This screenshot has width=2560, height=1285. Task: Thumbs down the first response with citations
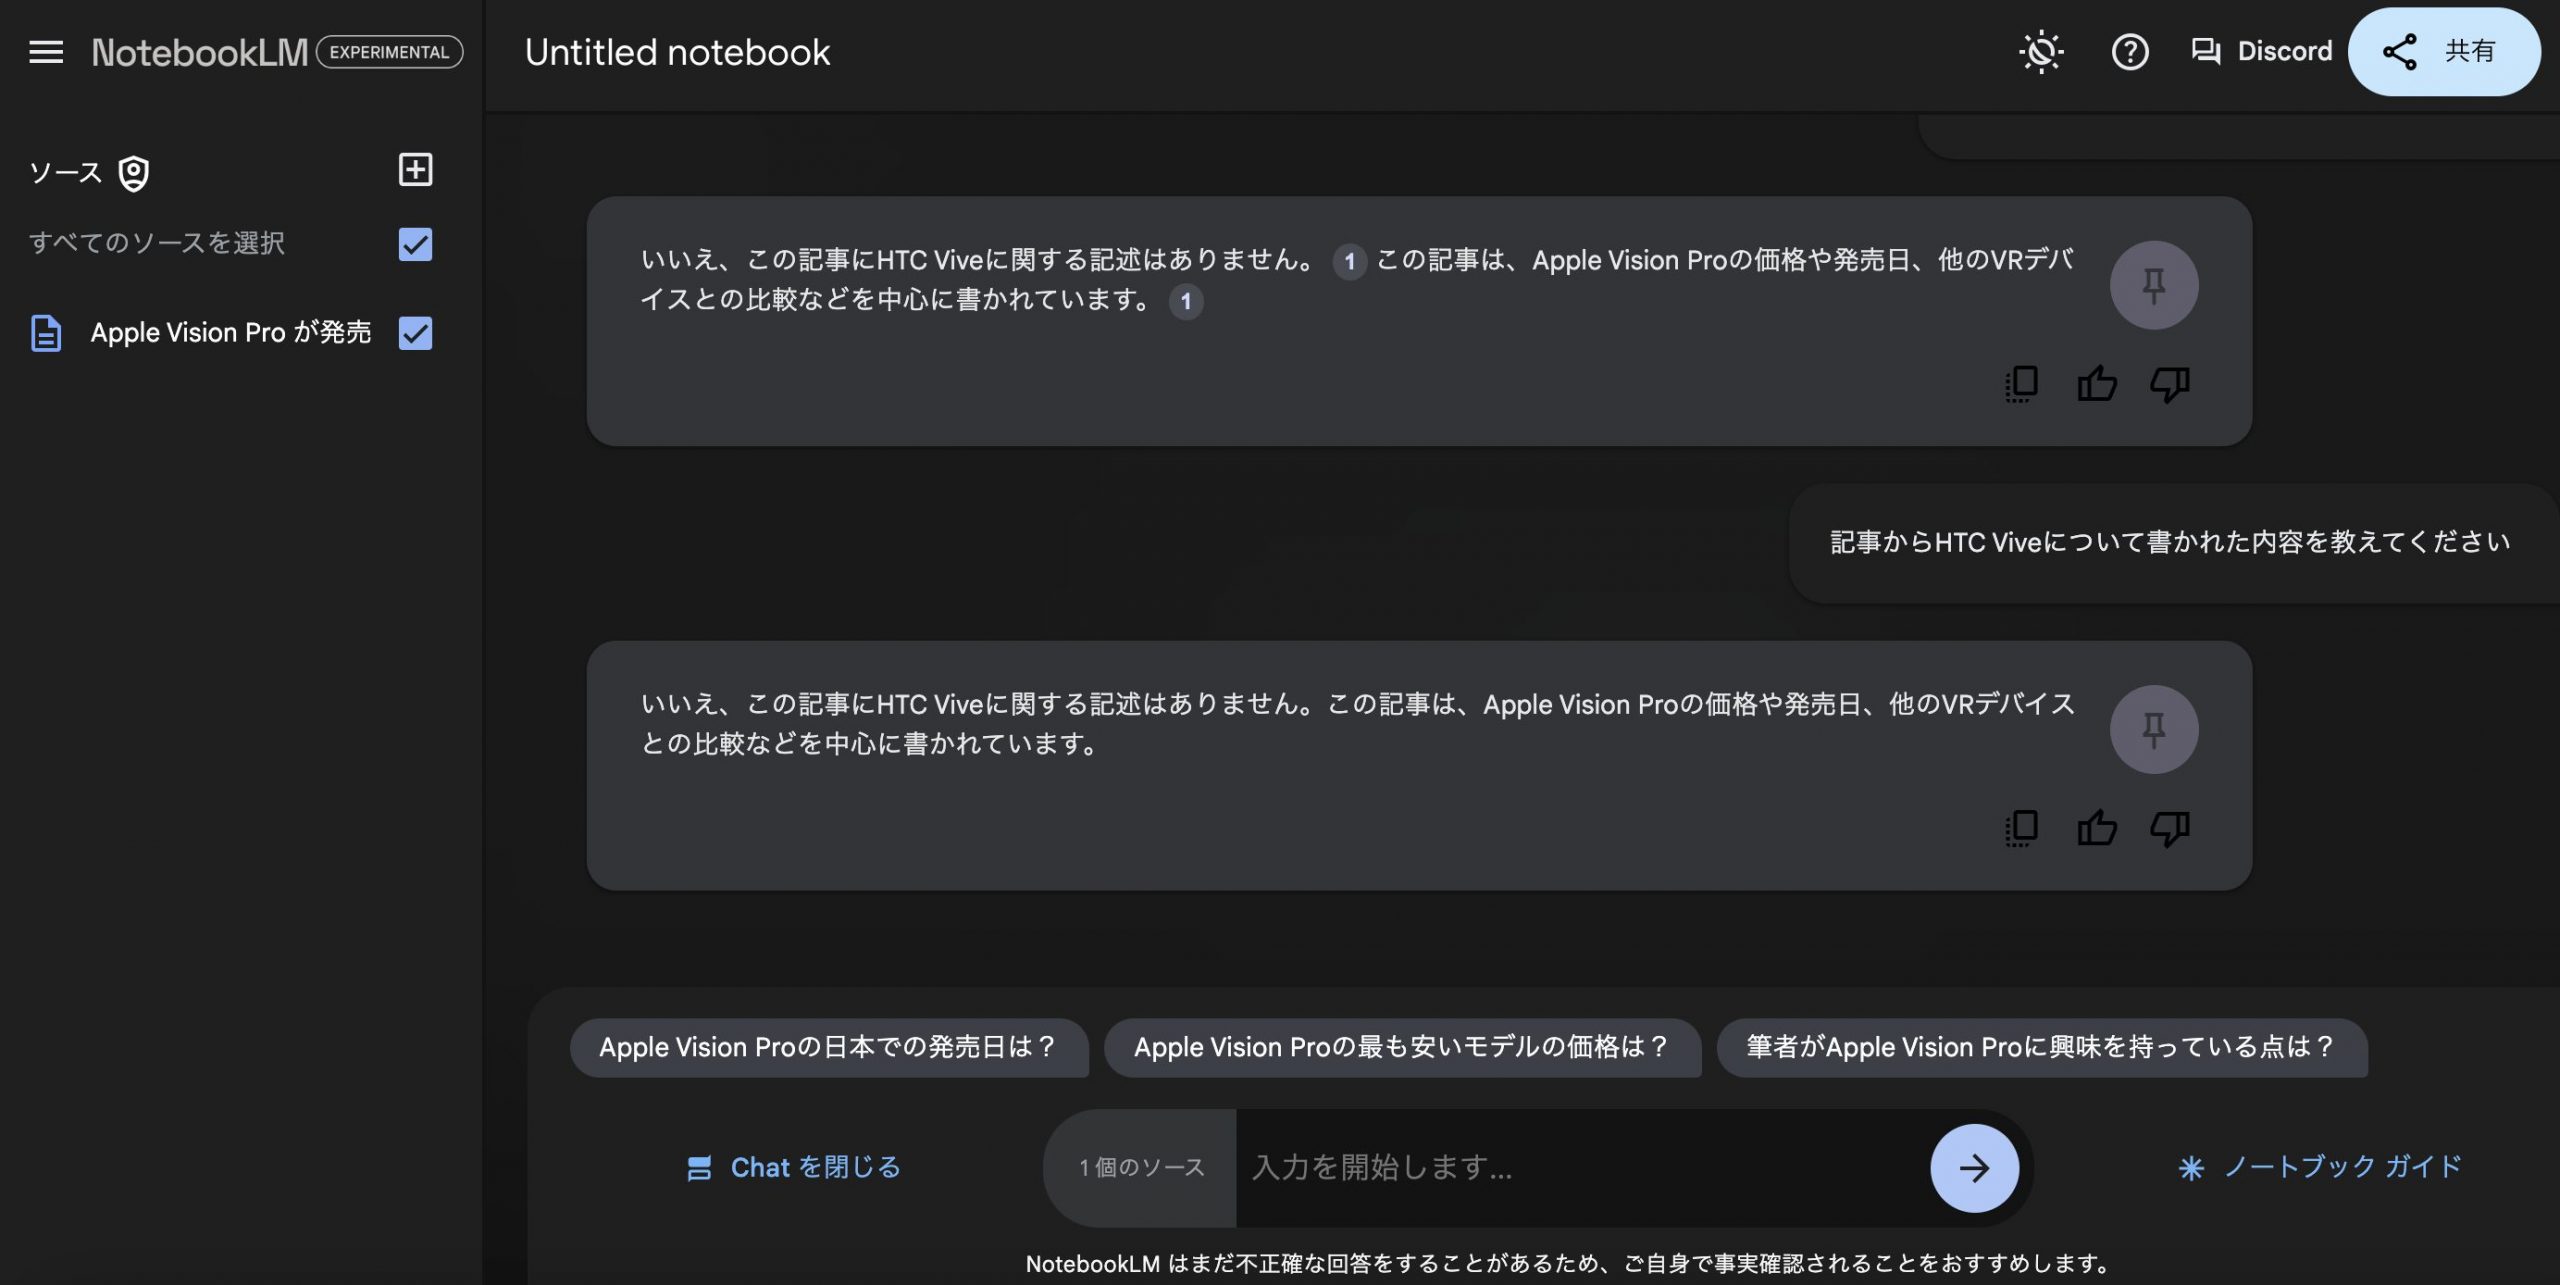pos(2170,384)
